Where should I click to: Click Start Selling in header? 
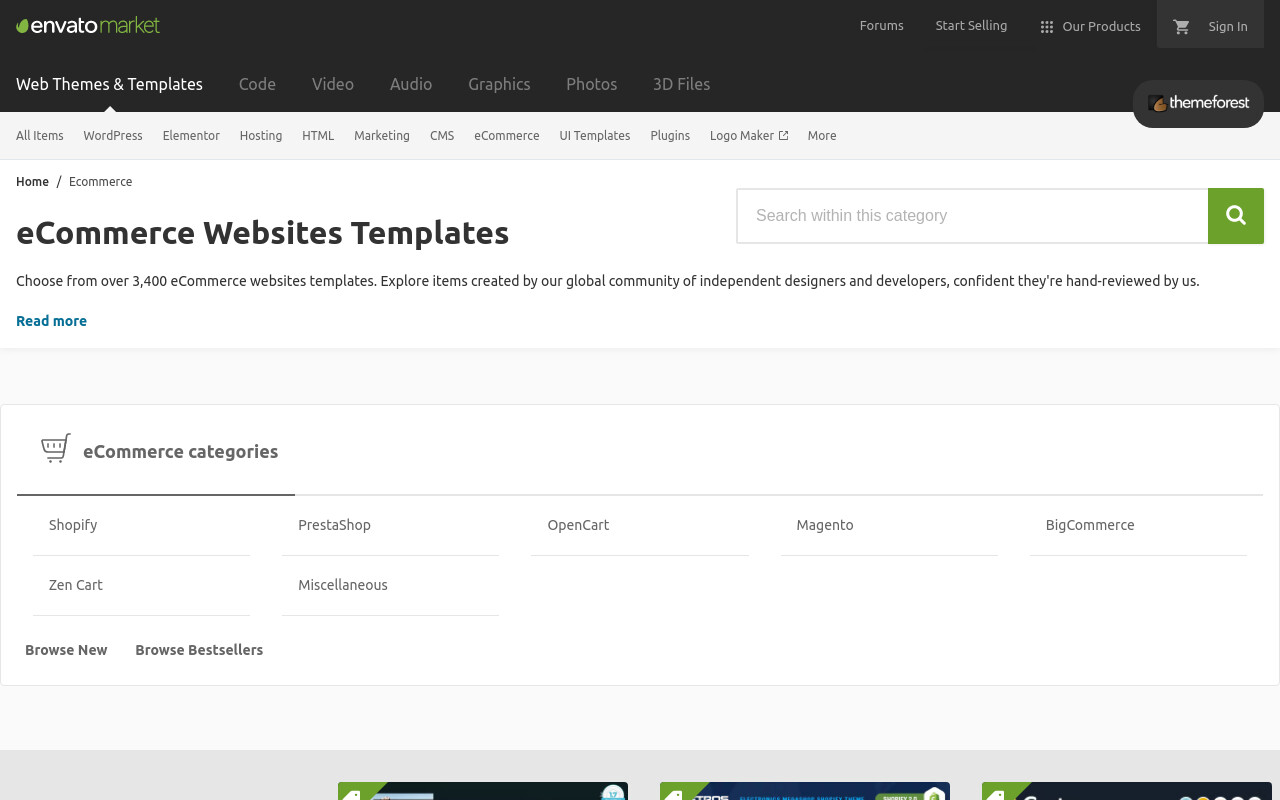971,26
